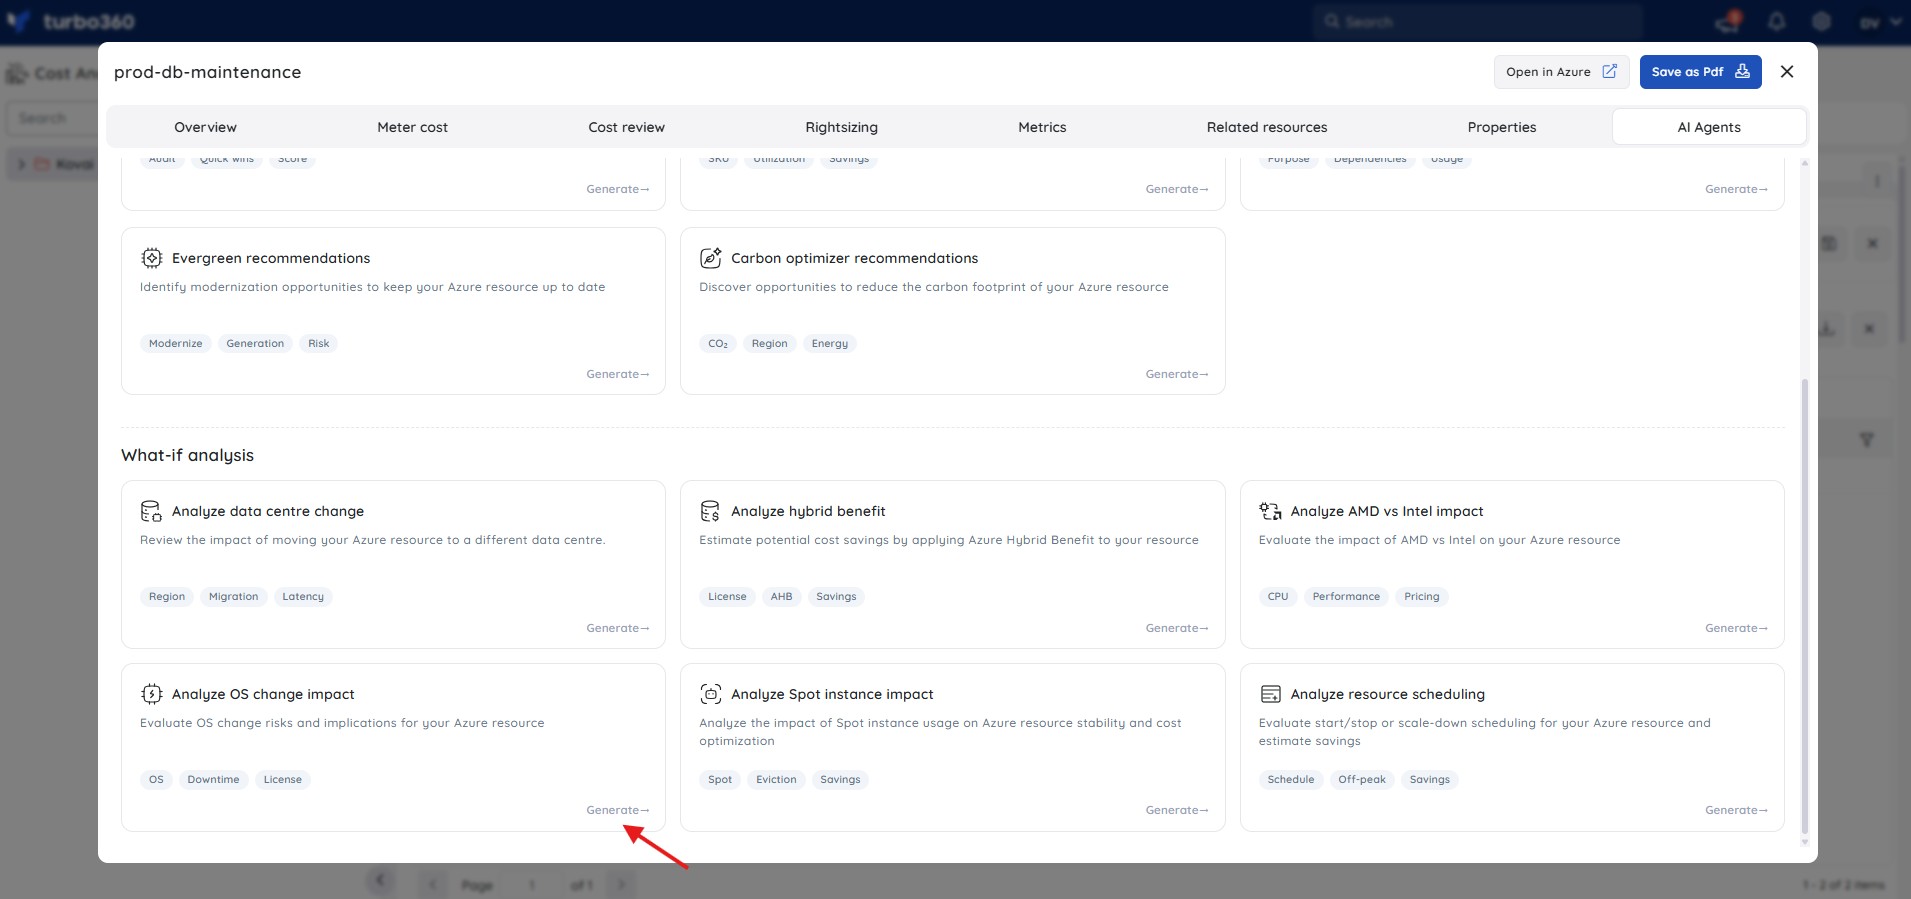Click the Save as Pdf button
This screenshot has width=1911, height=899.
pyautogui.click(x=1700, y=72)
